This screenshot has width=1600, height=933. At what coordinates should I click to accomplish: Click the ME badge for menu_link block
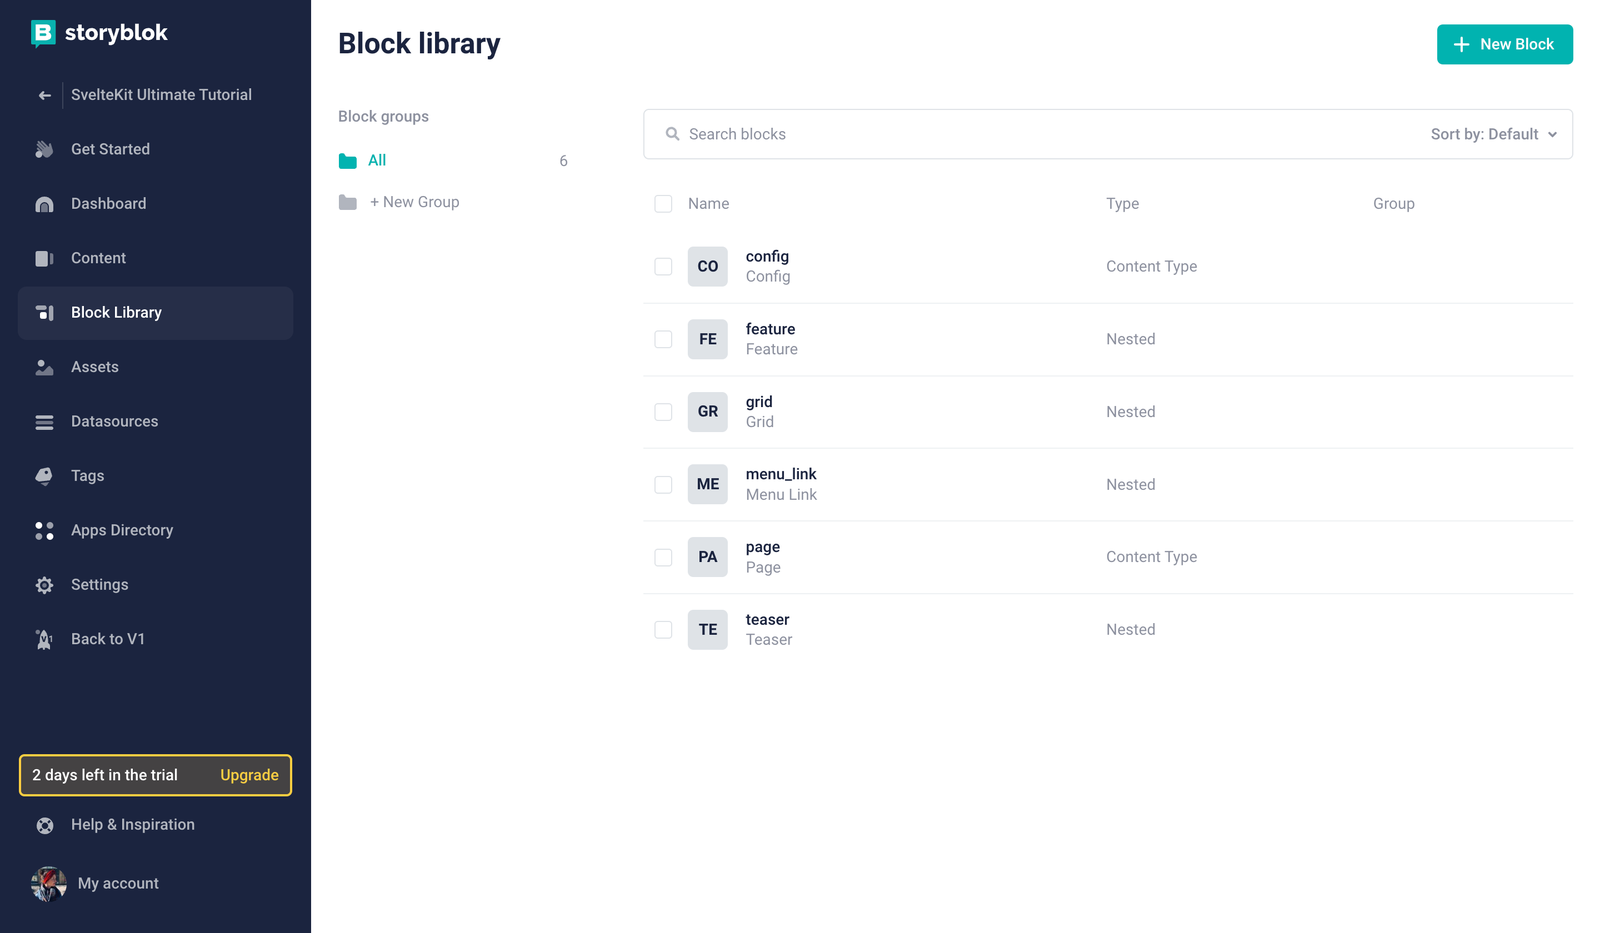(708, 484)
